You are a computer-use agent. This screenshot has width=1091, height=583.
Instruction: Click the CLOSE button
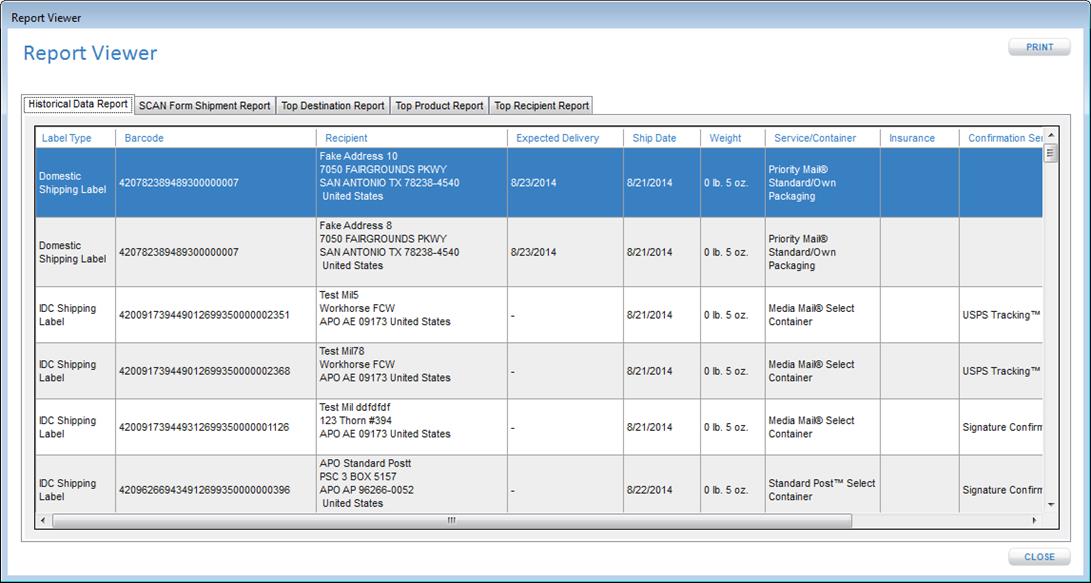pyautogui.click(x=1040, y=557)
